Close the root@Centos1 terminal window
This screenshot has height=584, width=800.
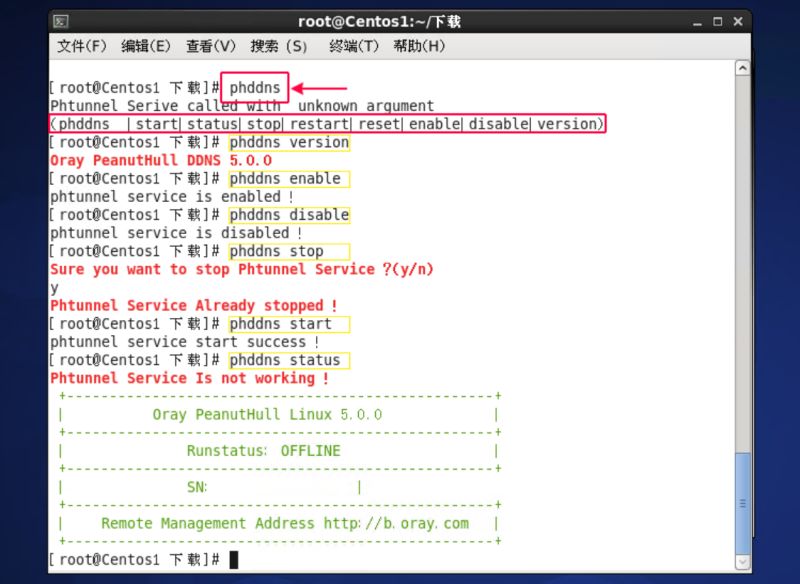tap(739, 21)
